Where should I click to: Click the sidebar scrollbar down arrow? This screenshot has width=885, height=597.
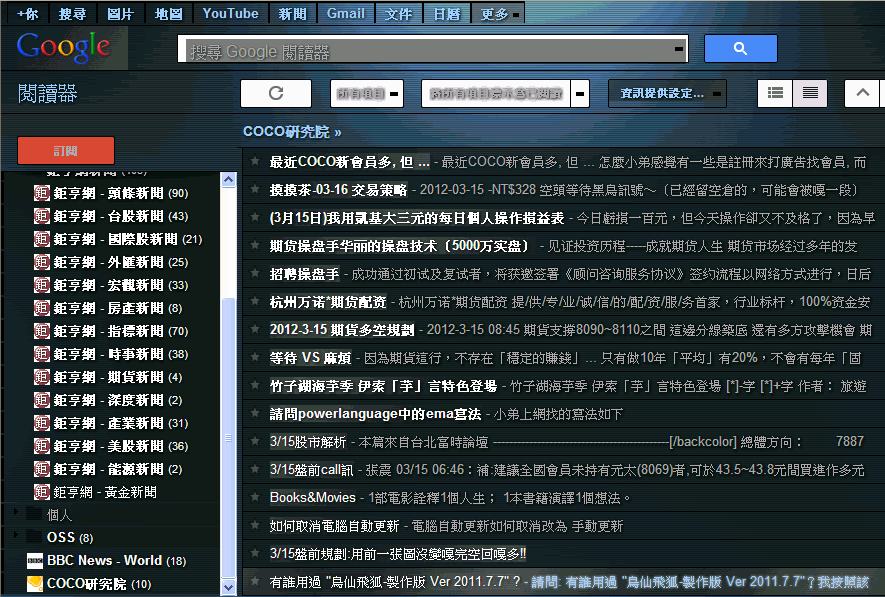click(228, 587)
